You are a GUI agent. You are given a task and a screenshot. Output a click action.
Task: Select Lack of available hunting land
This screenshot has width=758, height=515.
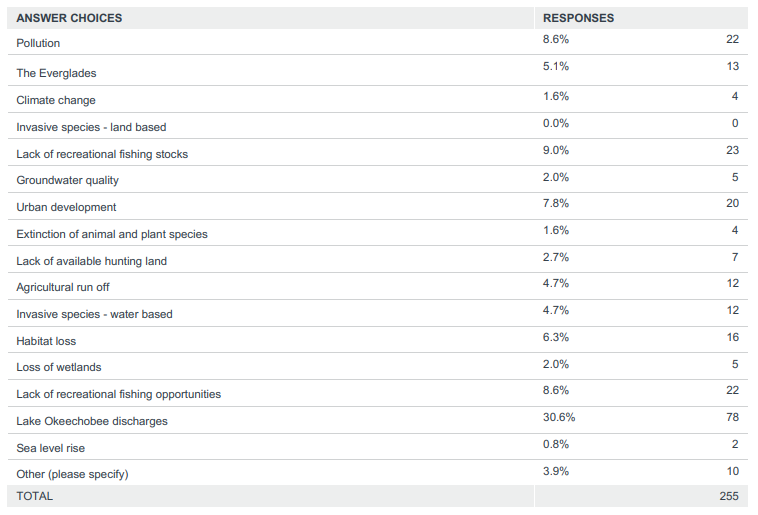pos(91,261)
